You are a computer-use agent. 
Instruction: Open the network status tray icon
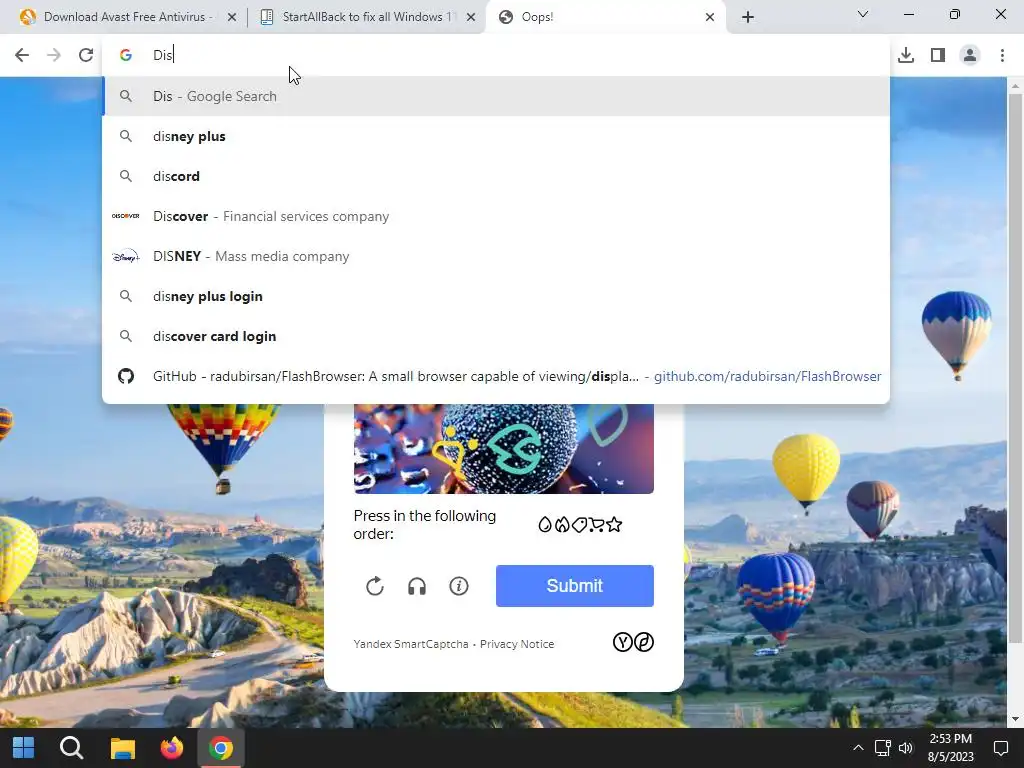click(882, 748)
